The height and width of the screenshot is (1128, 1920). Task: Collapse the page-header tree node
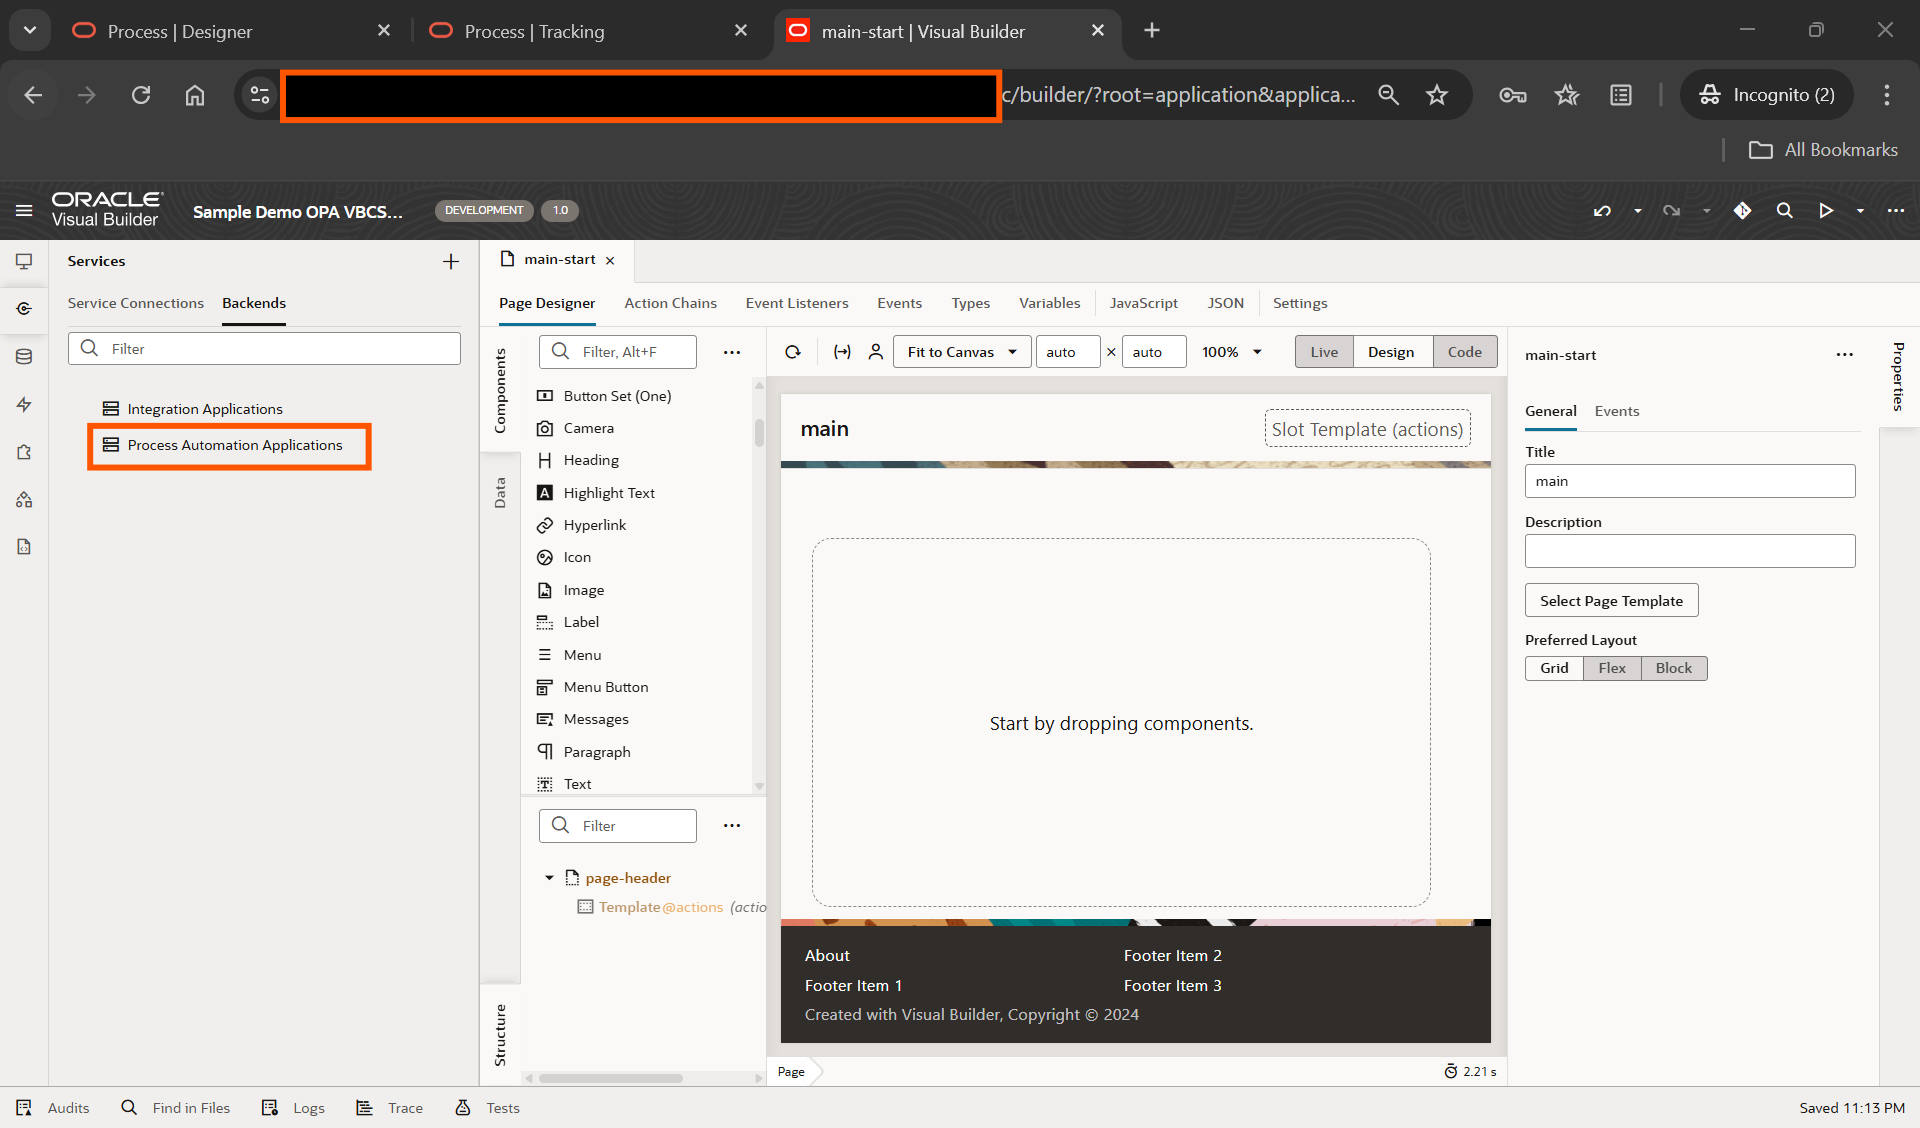549,877
